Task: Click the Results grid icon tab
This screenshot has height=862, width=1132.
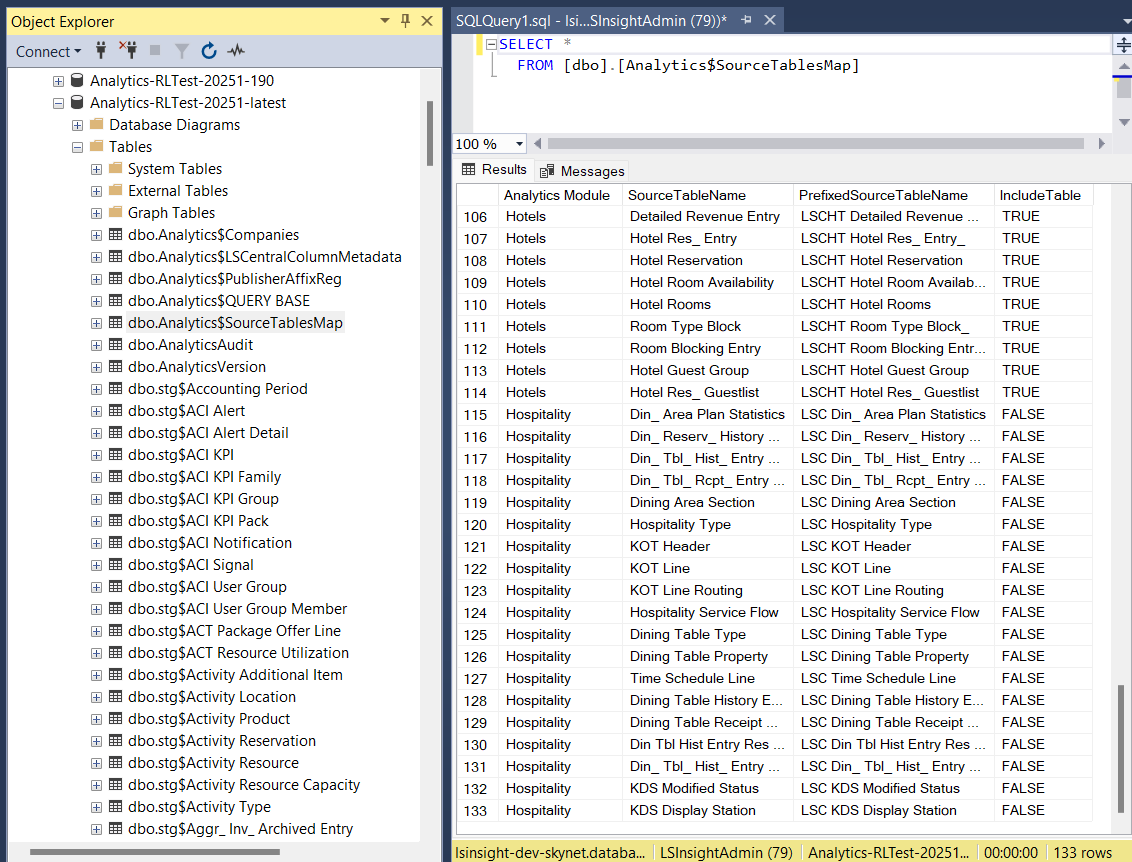Action: tap(494, 170)
